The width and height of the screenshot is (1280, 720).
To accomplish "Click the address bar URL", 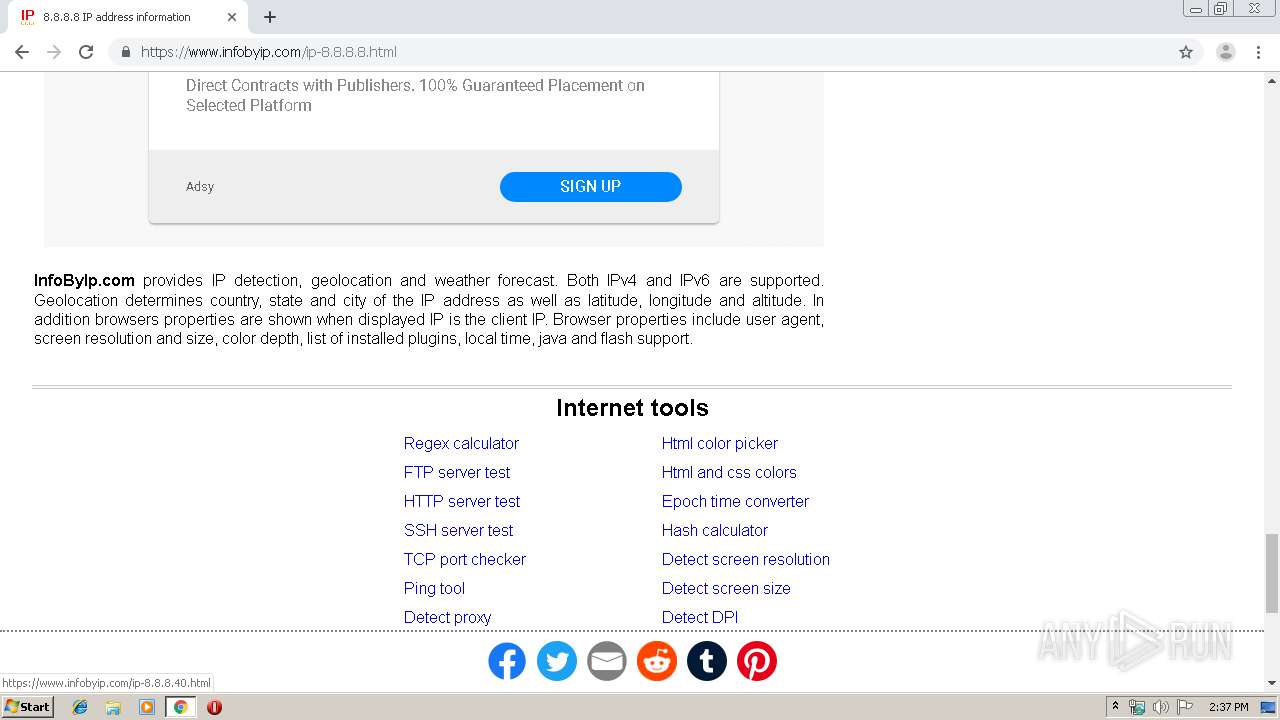I will 269,52.
